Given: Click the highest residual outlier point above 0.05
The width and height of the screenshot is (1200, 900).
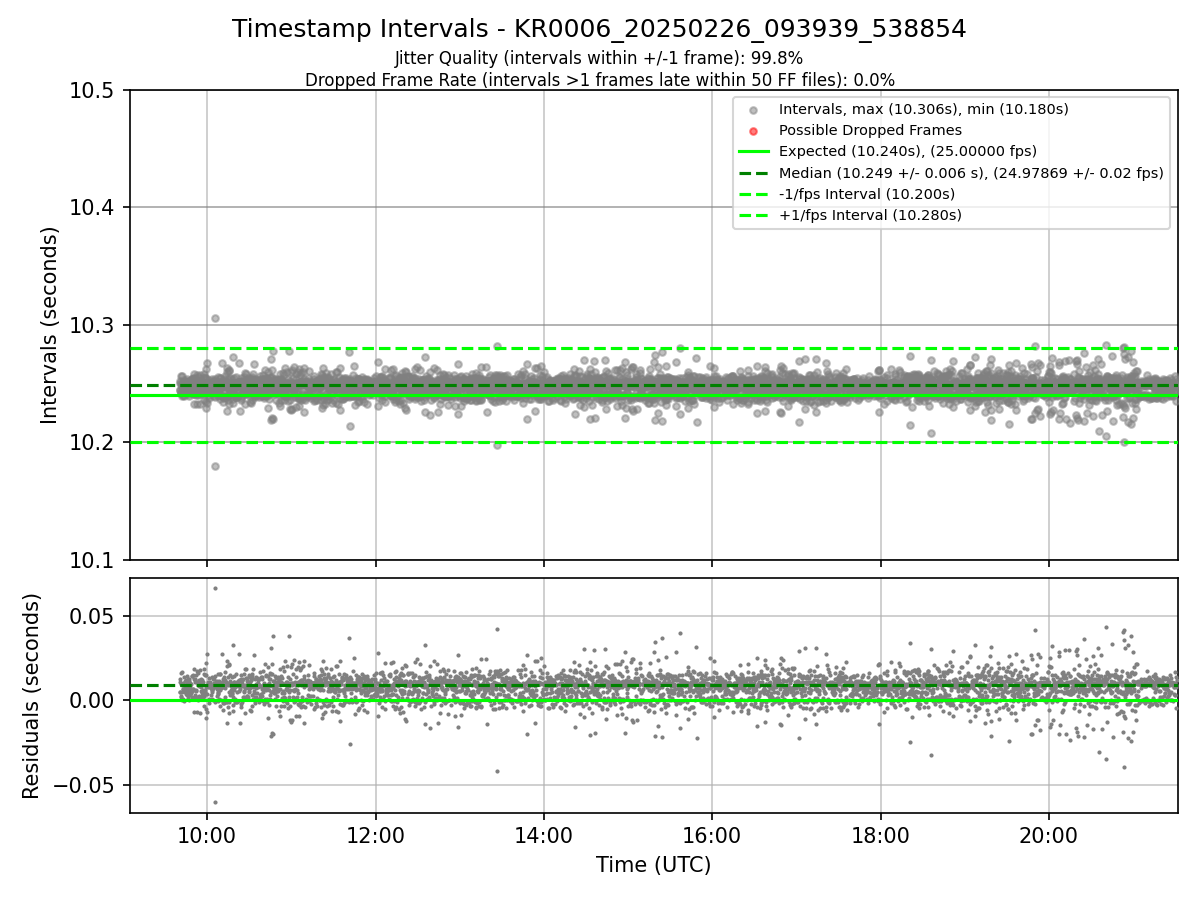Looking at the screenshot, I should click(215, 588).
